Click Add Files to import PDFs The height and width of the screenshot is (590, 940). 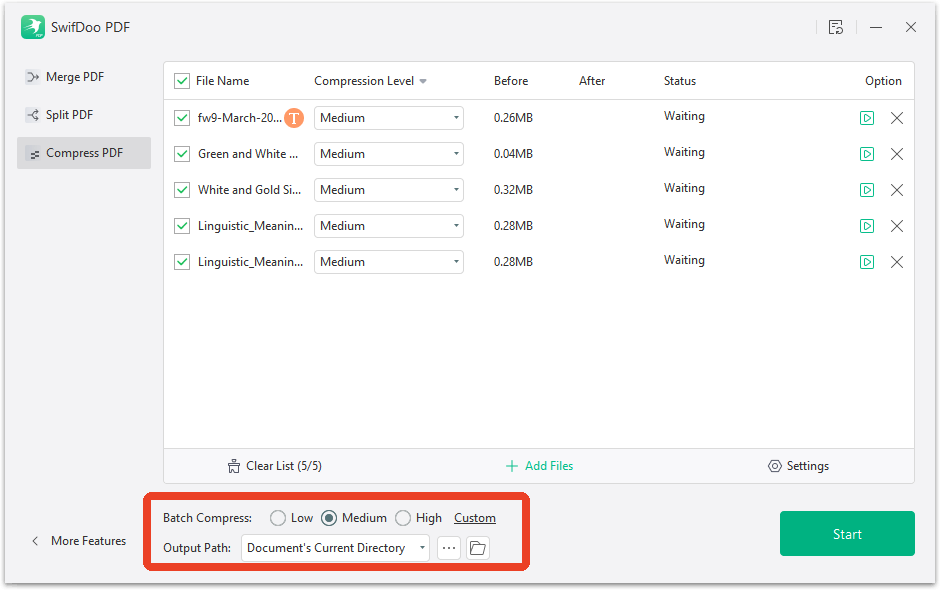[x=540, y=466]
